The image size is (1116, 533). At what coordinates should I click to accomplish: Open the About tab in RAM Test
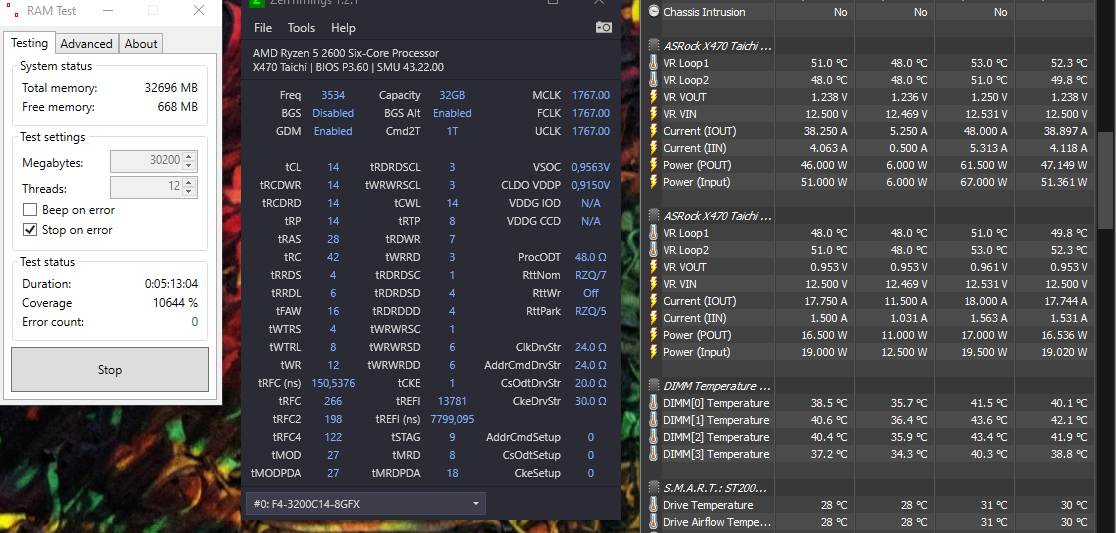pyautogui.click(x=141, y=44)
